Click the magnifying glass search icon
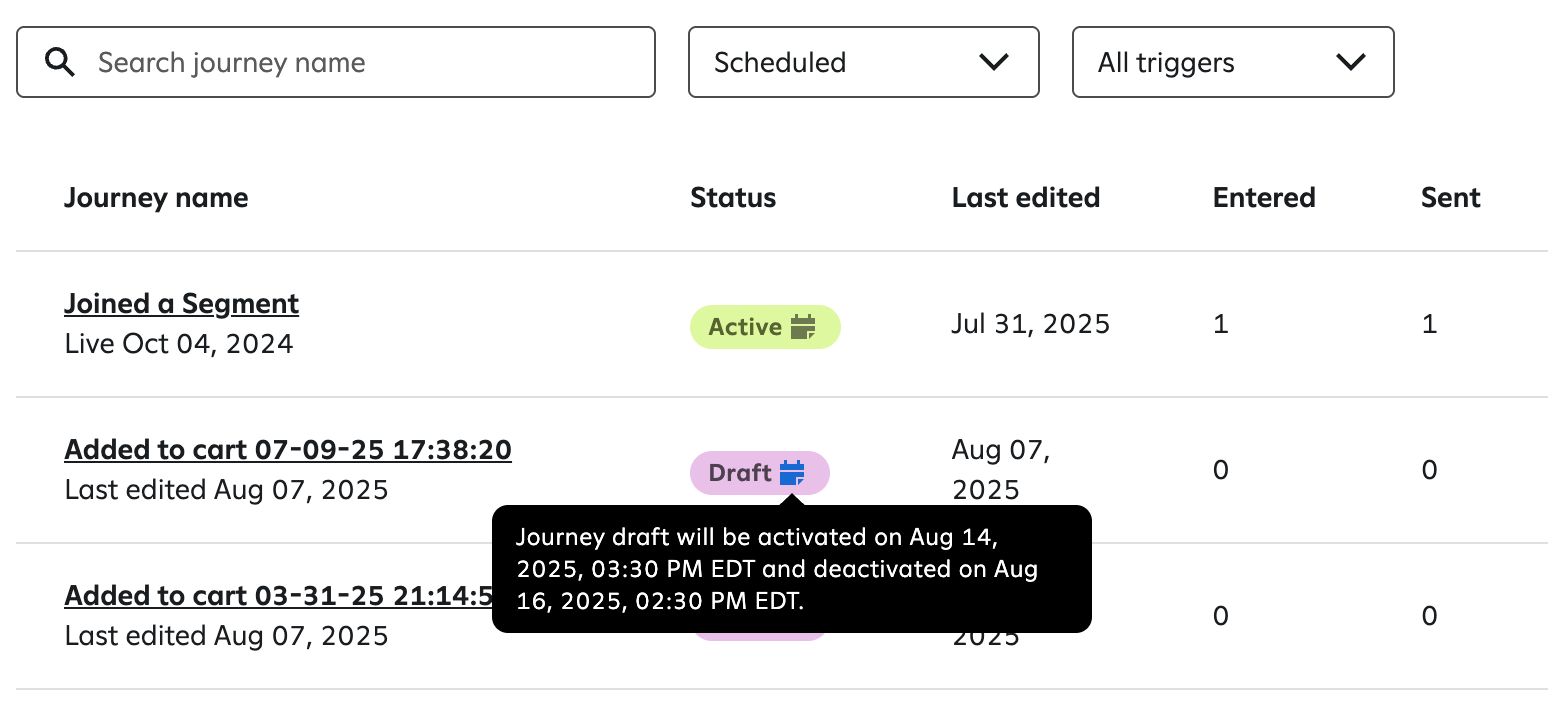The image size is (1548, 706). point(61,63)
